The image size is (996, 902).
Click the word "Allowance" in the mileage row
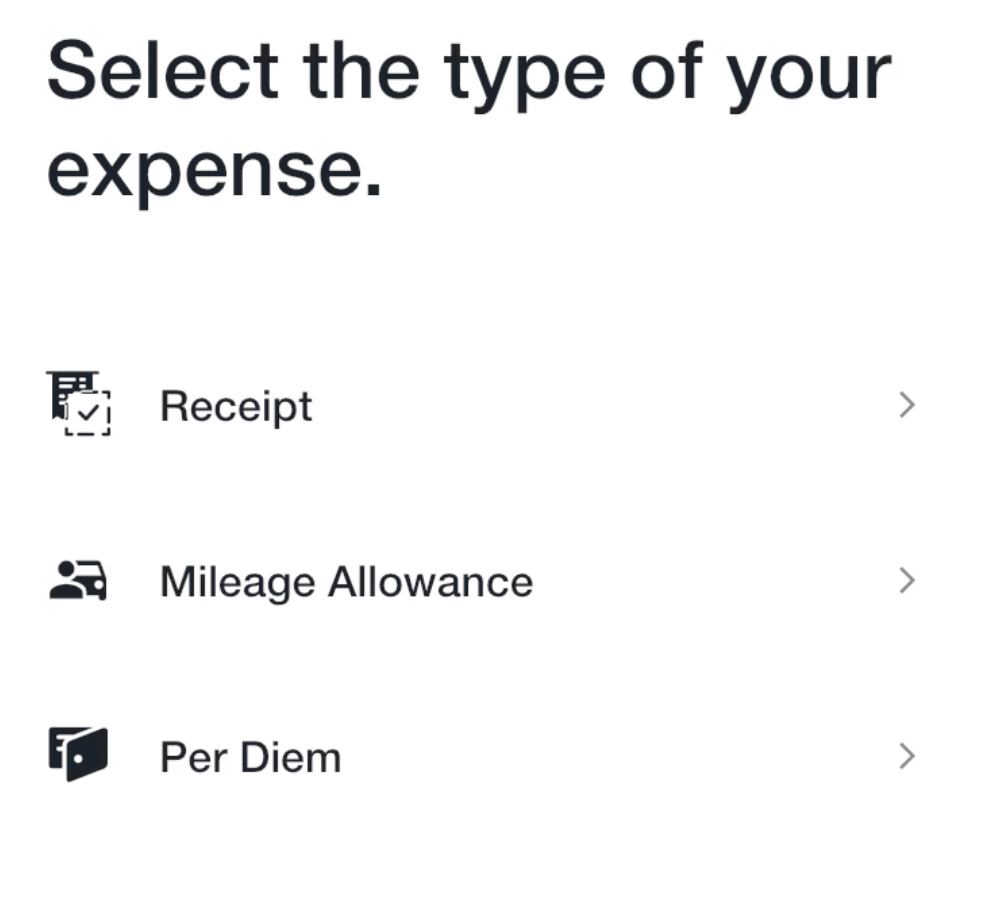[x=431, y=582]
